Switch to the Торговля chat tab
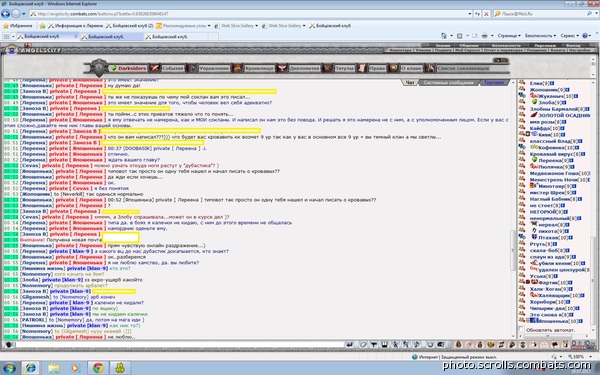 (494, 83)
